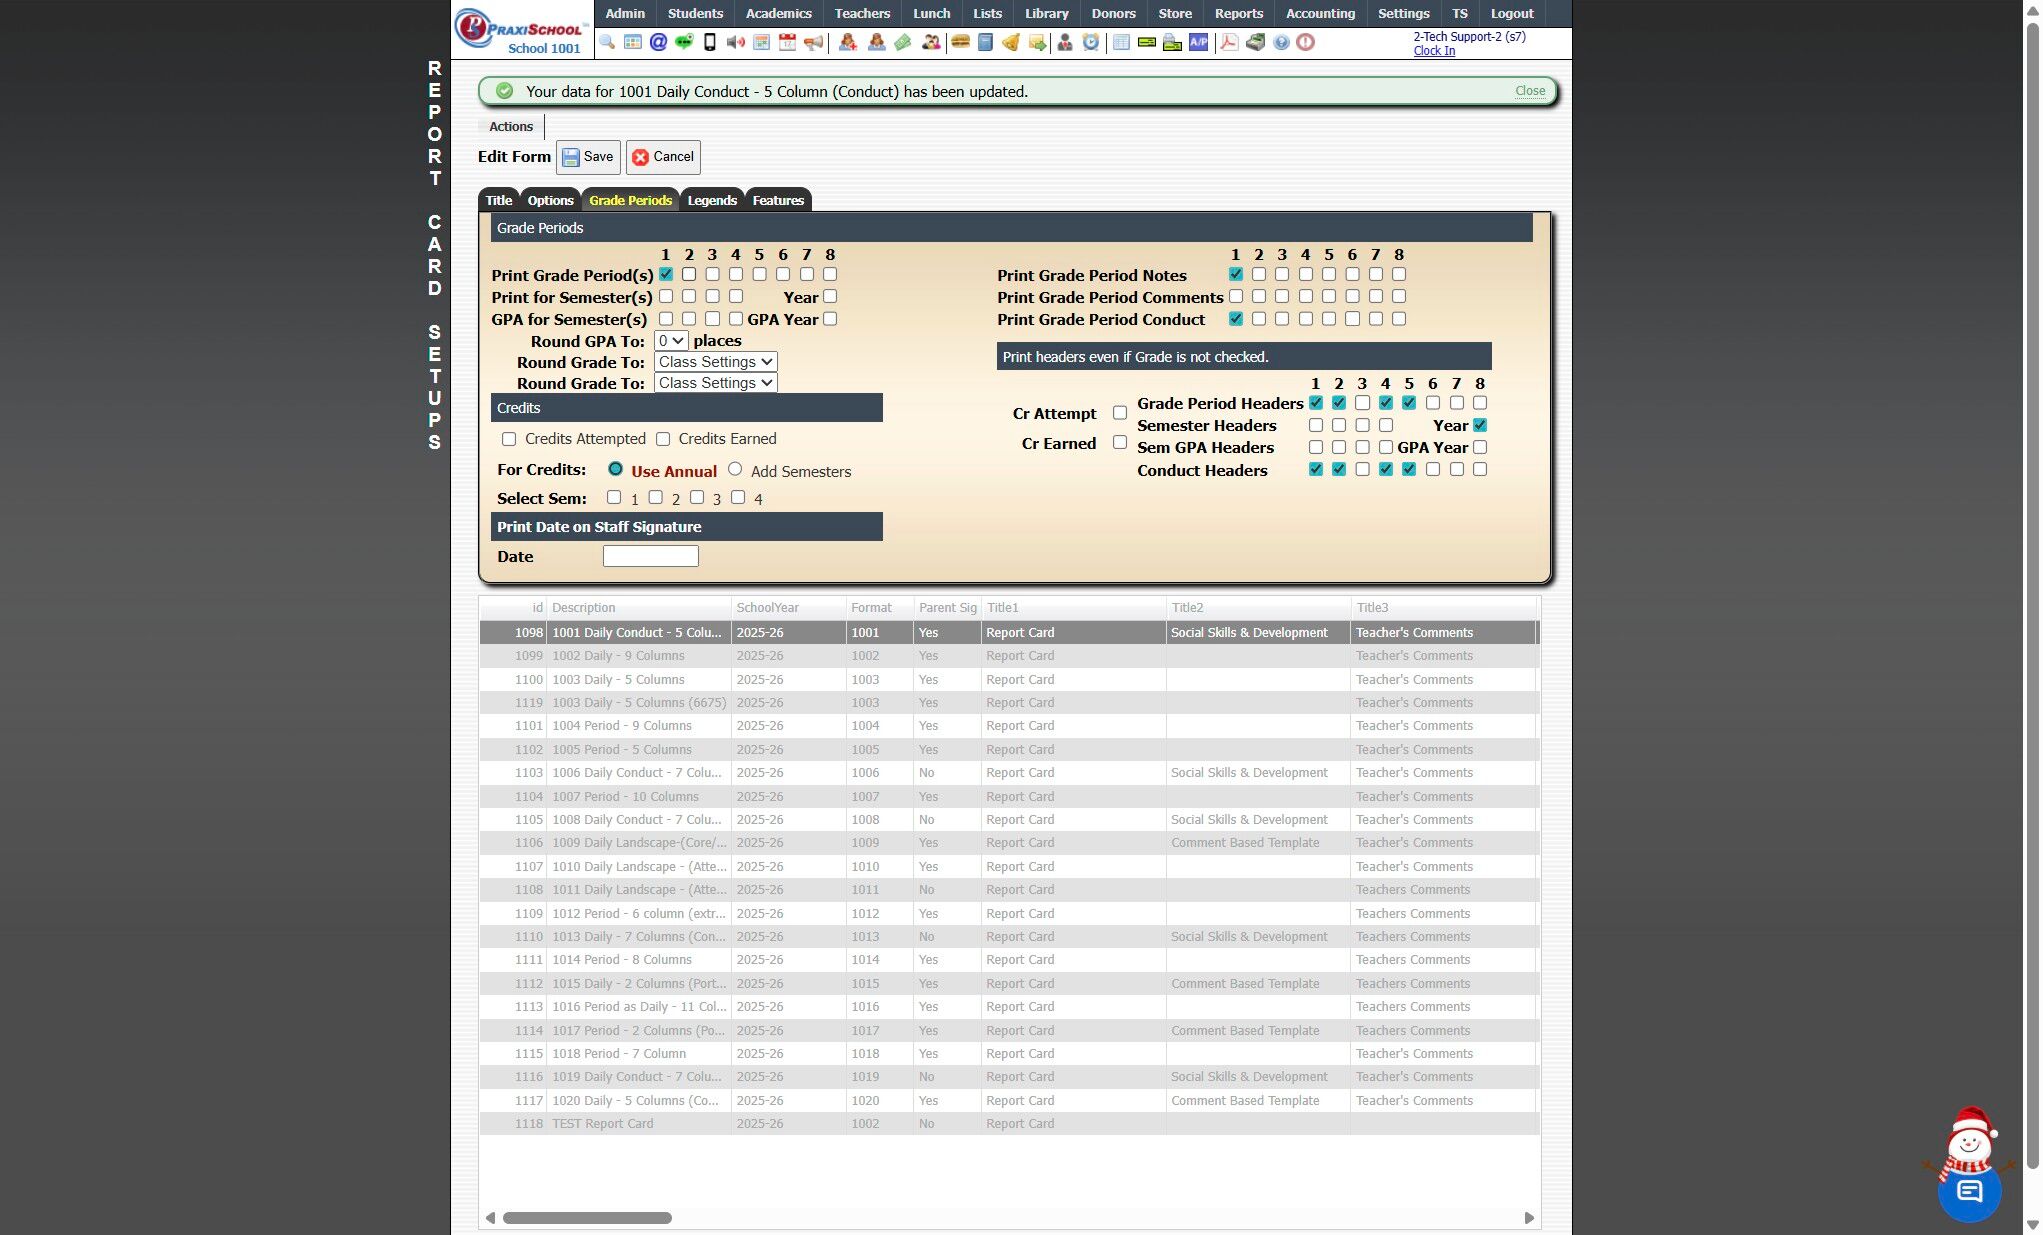Expand second Round Grade To dropdown
The width and height of the screenshot is (2043, 1235).
(x=715, y=383)
